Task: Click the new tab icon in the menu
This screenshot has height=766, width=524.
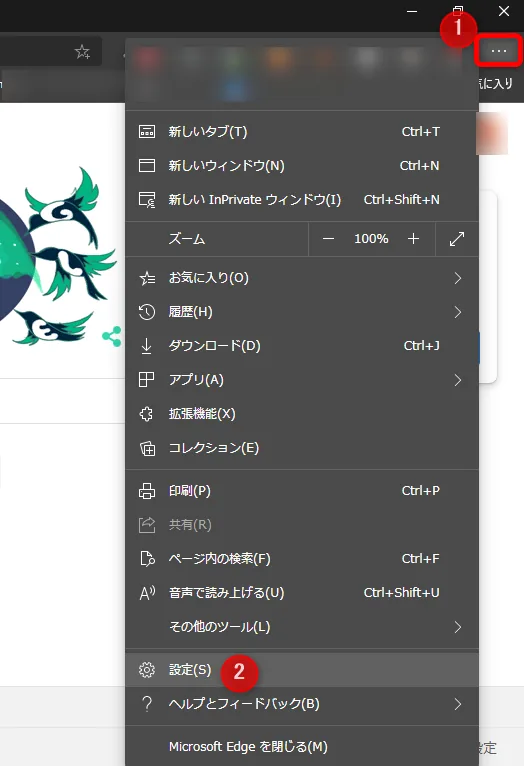Action: pos(147,131)
